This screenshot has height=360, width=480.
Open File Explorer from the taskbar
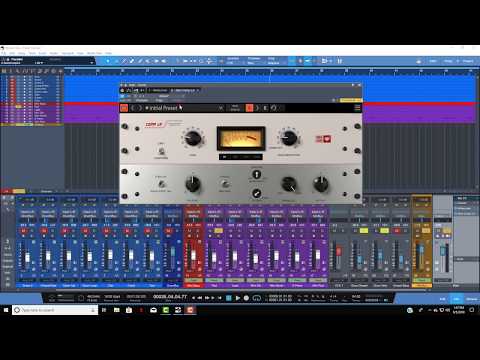click(x=117, y=310)
